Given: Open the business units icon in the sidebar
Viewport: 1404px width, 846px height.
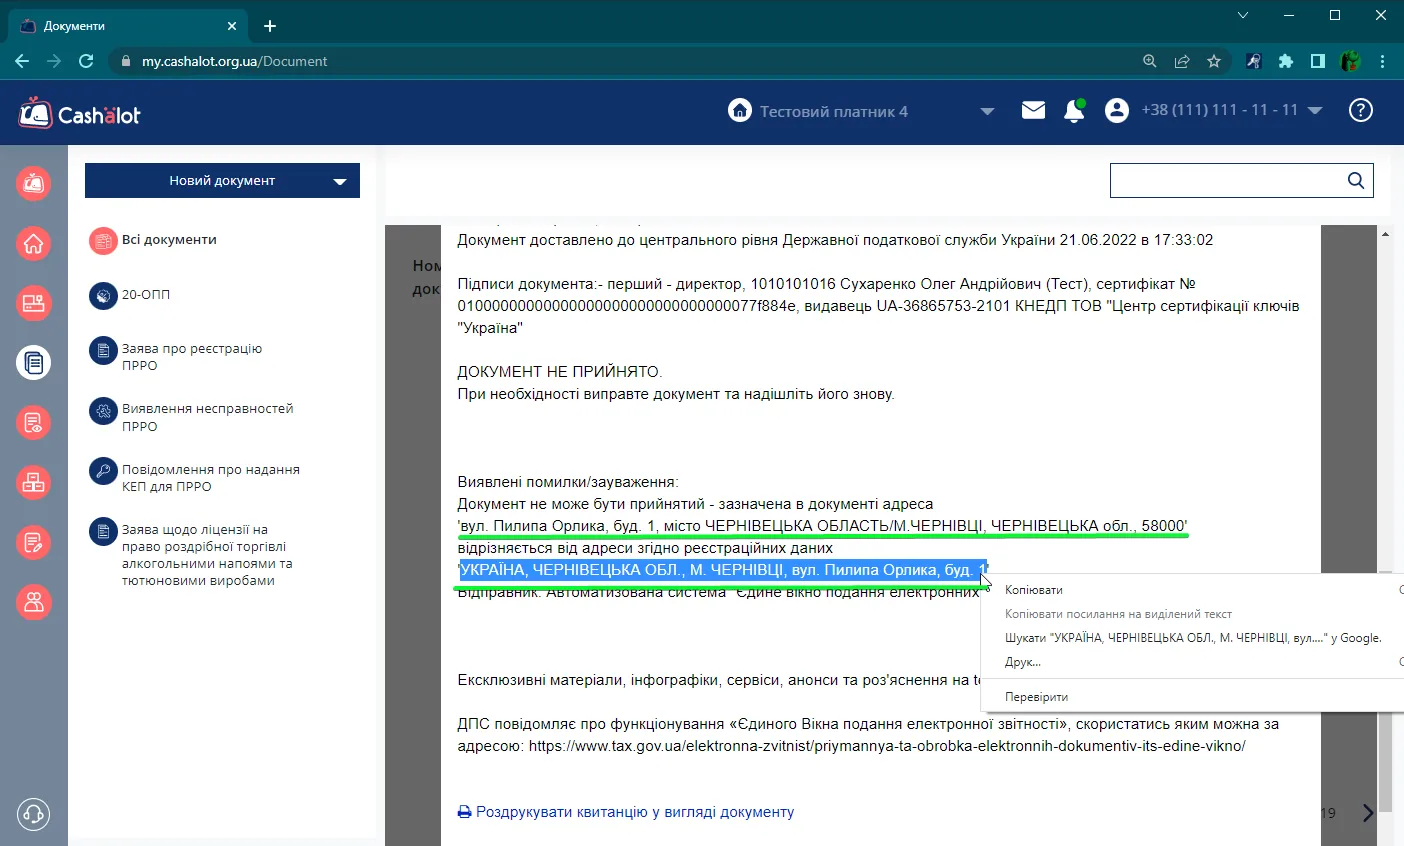Looking at the screenshot, I should pyautogui.click(x=34, y=483).
